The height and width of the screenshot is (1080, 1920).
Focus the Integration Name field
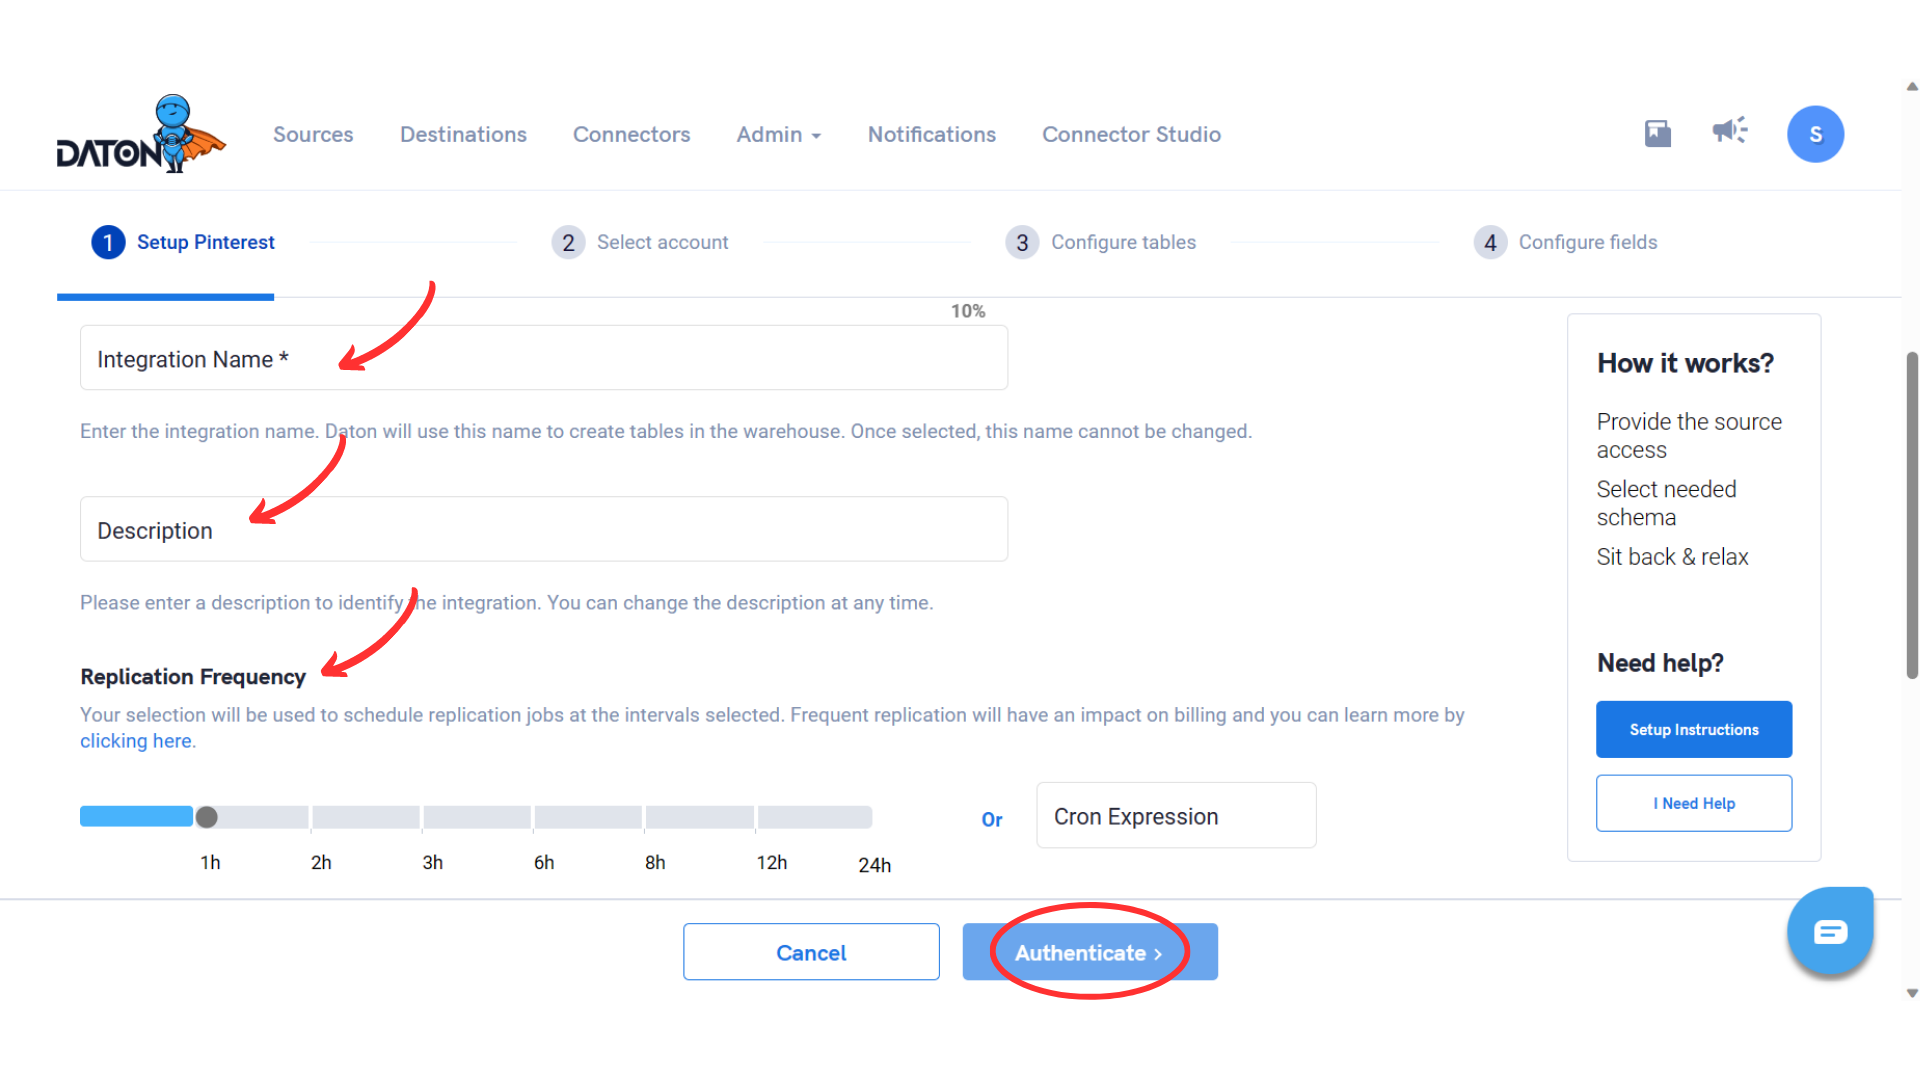[x=543, y=358]
